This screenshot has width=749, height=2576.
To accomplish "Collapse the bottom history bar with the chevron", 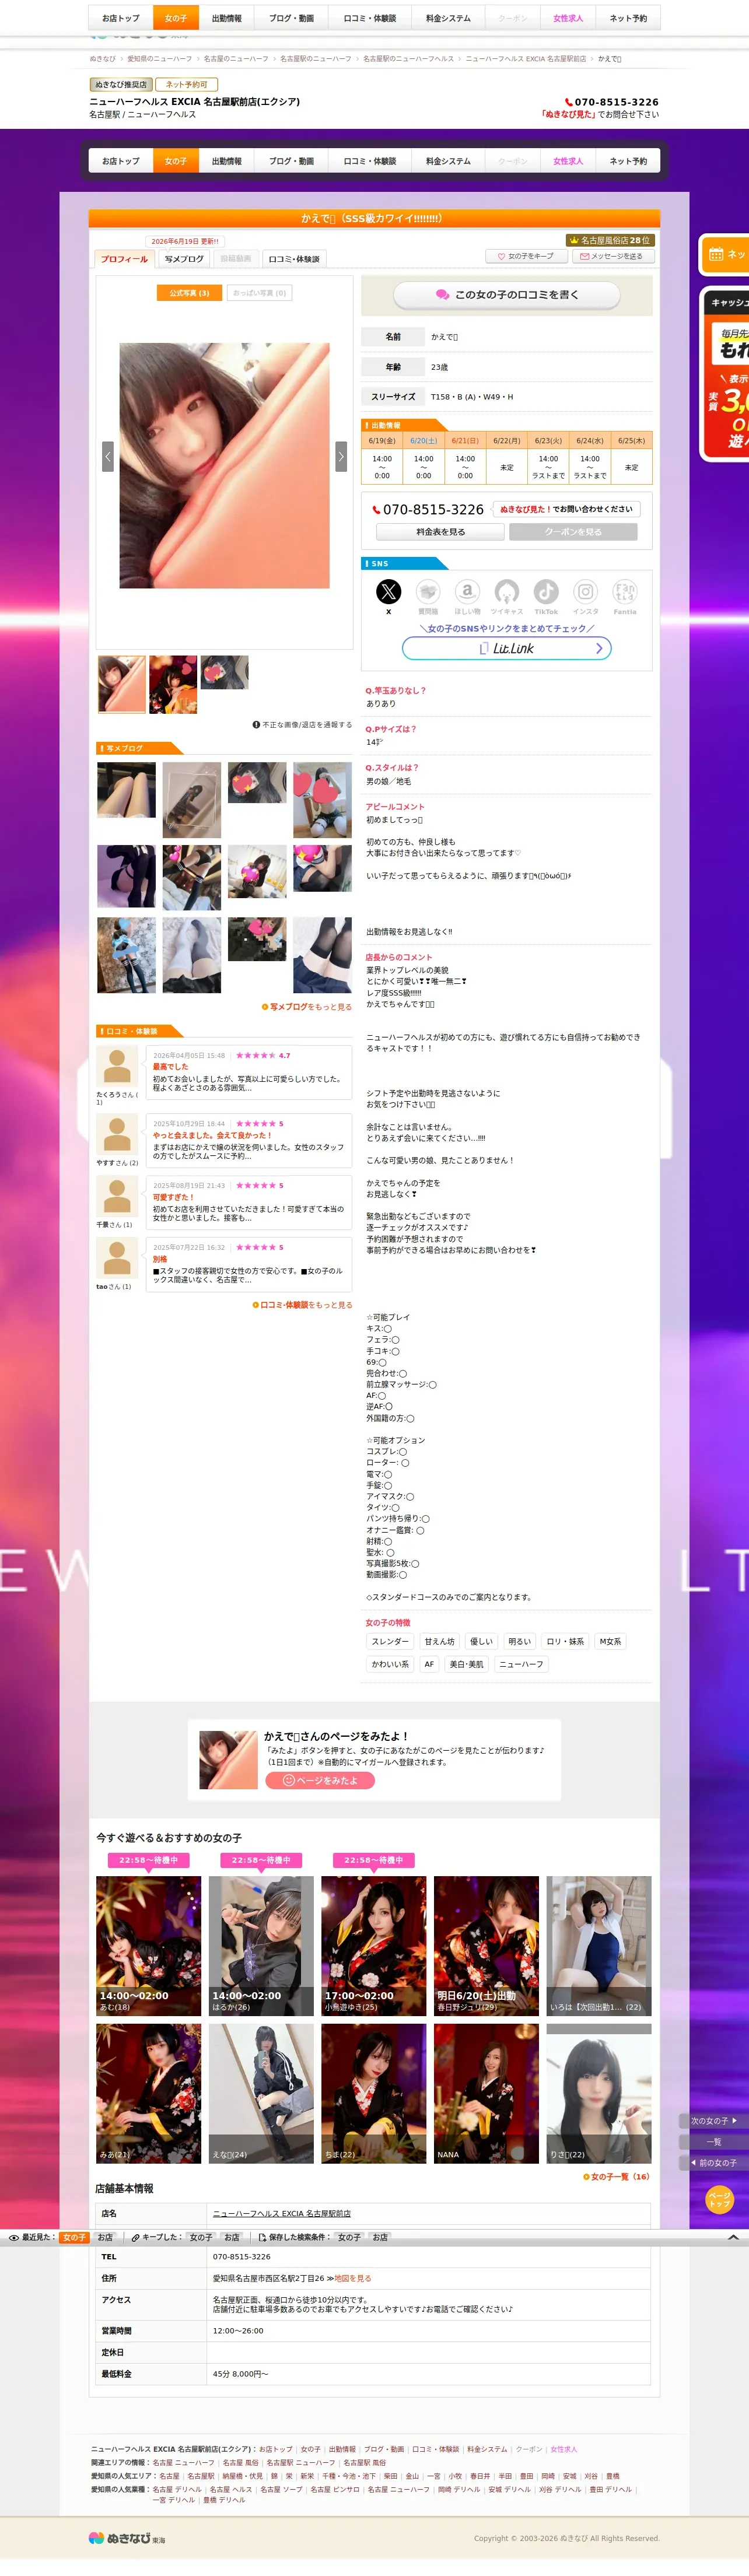I will pos(733,2237).
